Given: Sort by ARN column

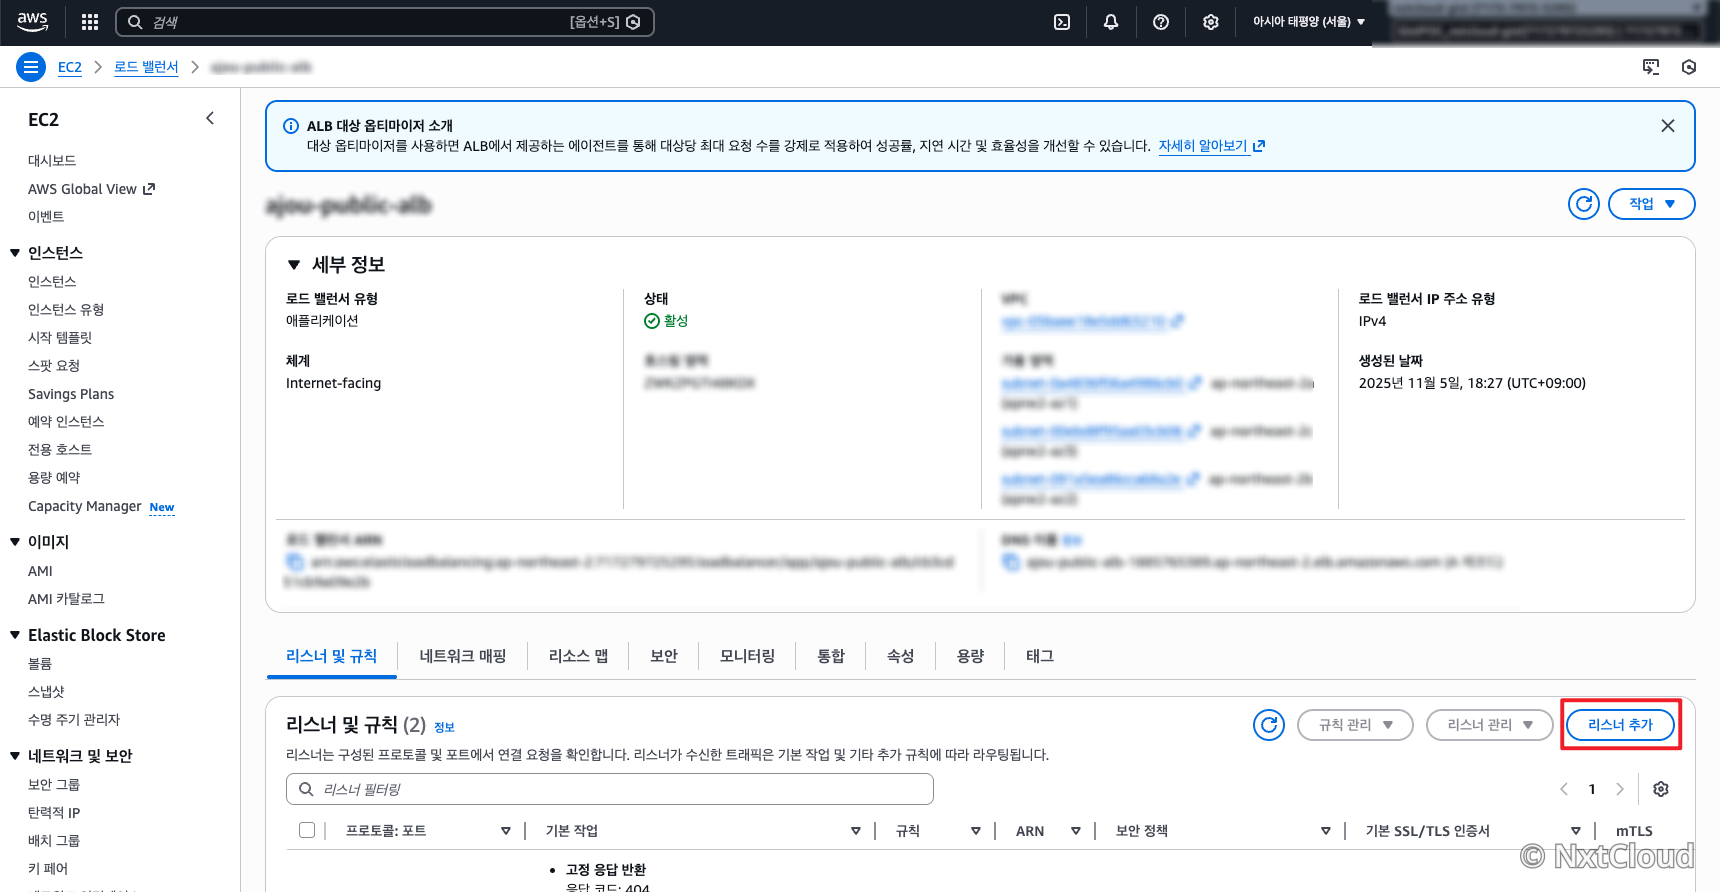Looking at the screenshot, I should (x=1076, y=831).
